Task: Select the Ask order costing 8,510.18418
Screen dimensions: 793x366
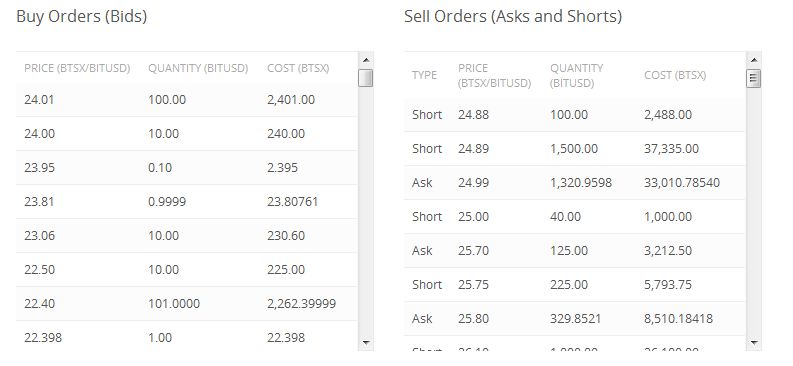Action: tap(575, 318)
